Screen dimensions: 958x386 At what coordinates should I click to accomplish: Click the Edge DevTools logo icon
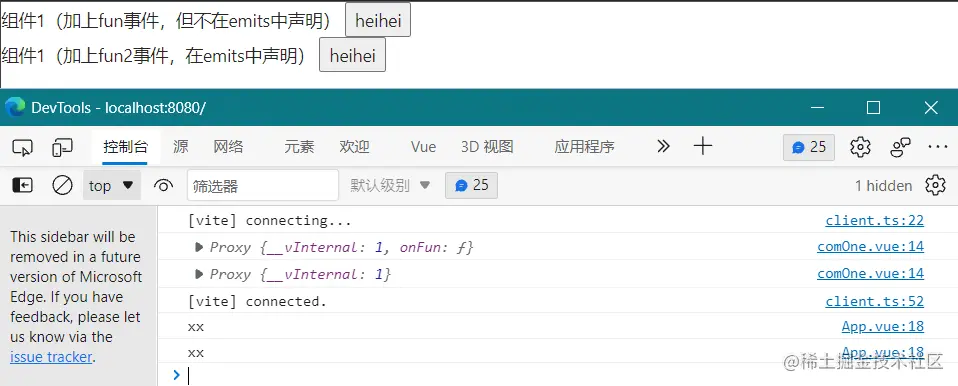click(15, 107)
